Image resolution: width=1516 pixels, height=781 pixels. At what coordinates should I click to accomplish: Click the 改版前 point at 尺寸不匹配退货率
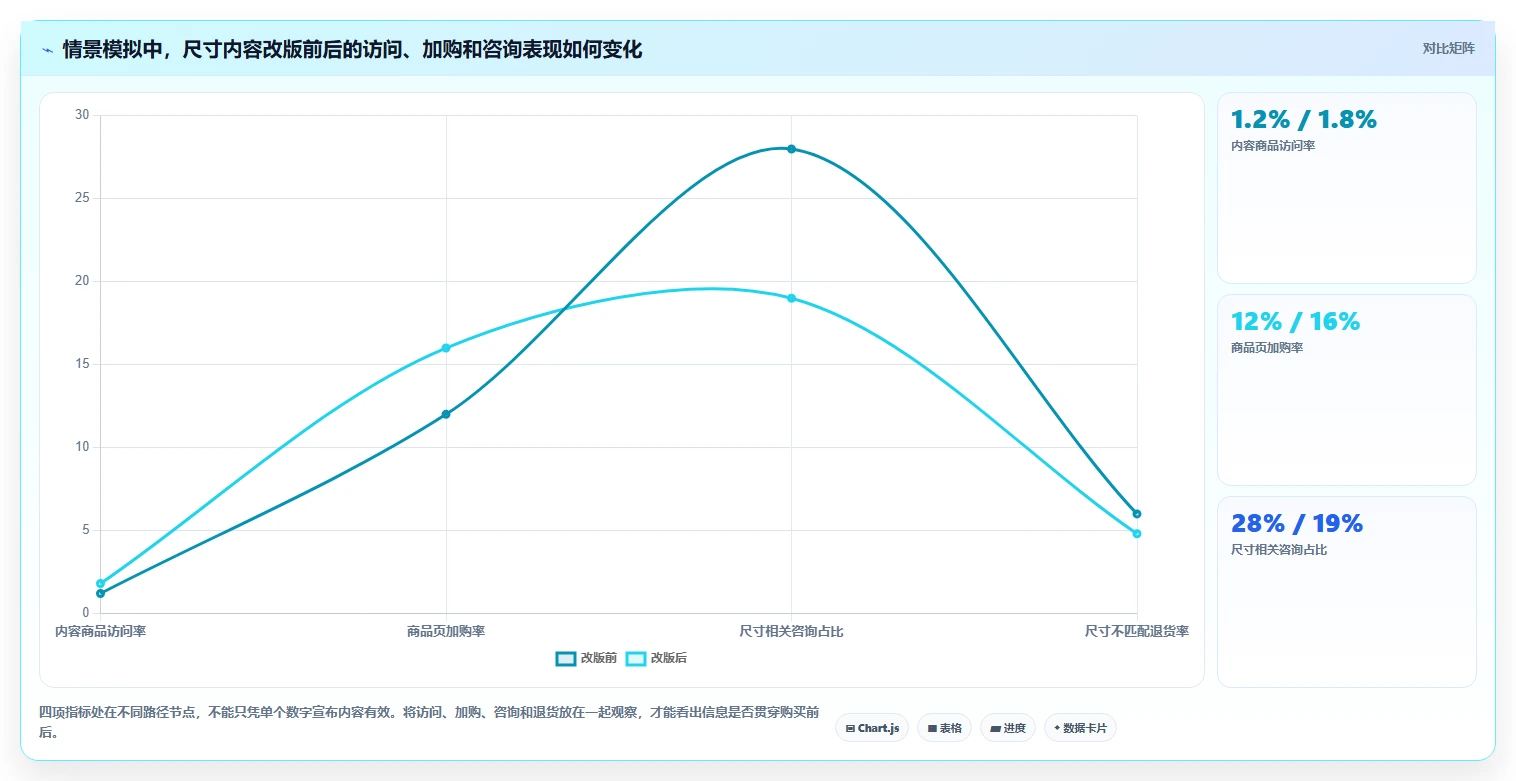coord(1137,514)
